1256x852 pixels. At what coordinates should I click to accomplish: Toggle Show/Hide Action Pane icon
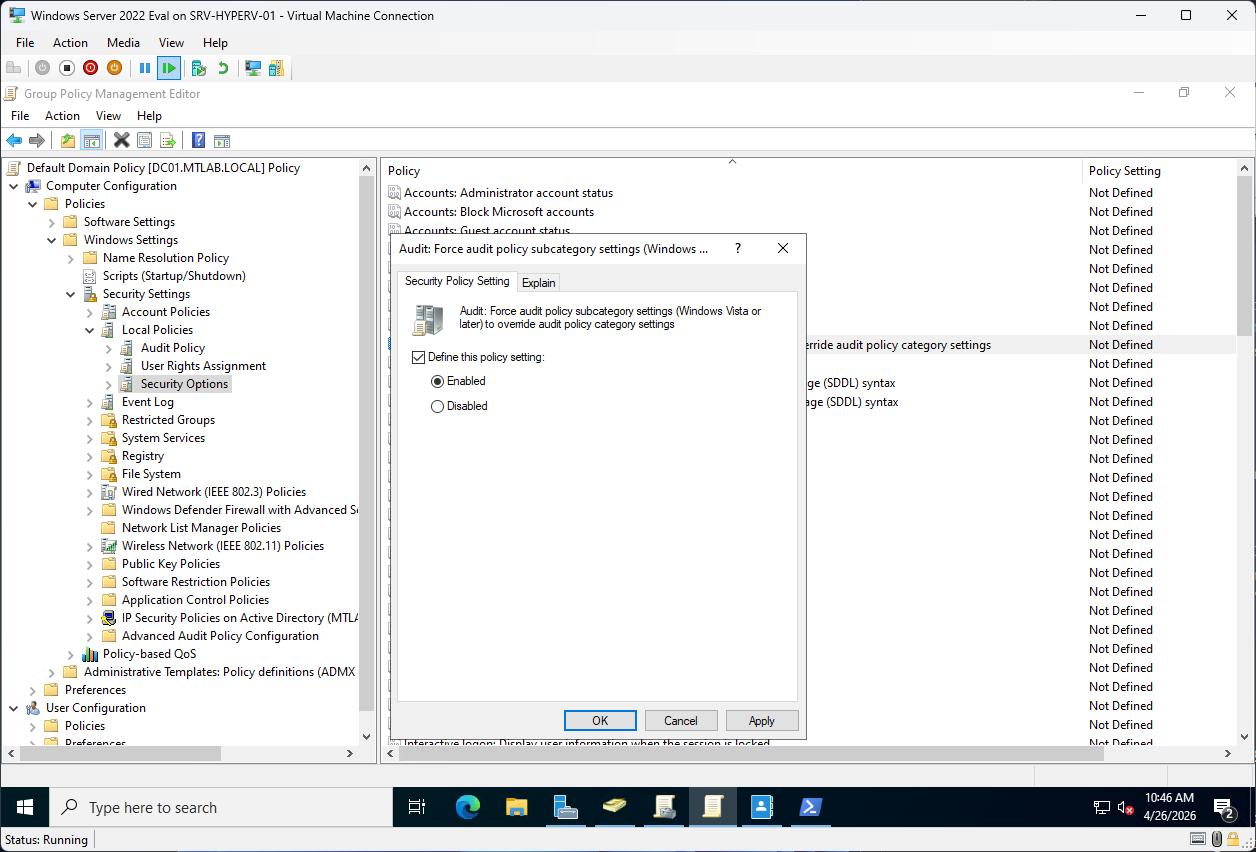(222, 140)
